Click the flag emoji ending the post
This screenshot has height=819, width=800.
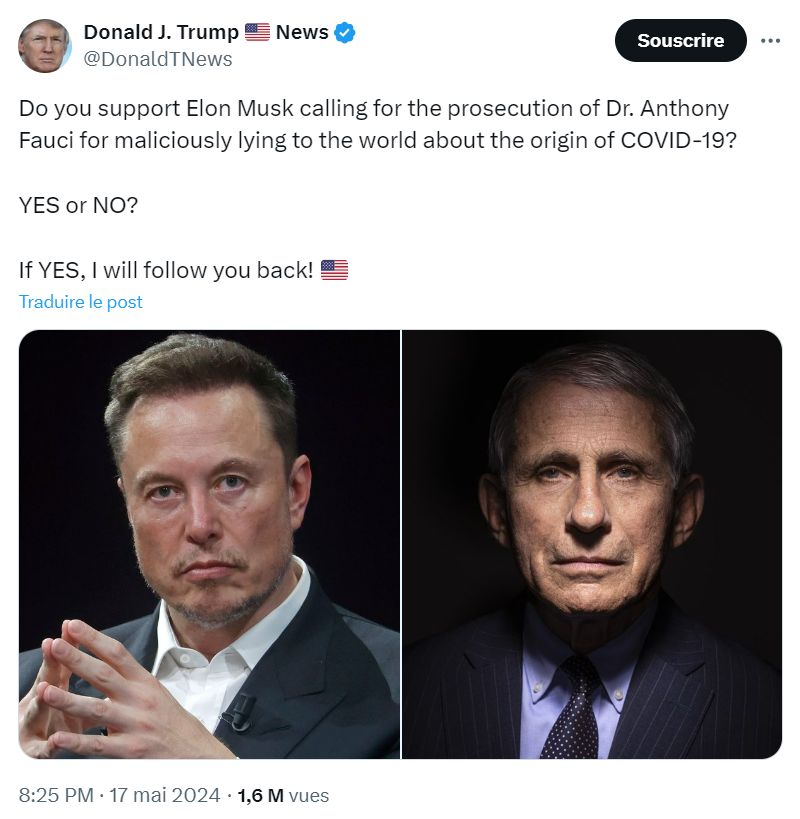pos(334,270)
